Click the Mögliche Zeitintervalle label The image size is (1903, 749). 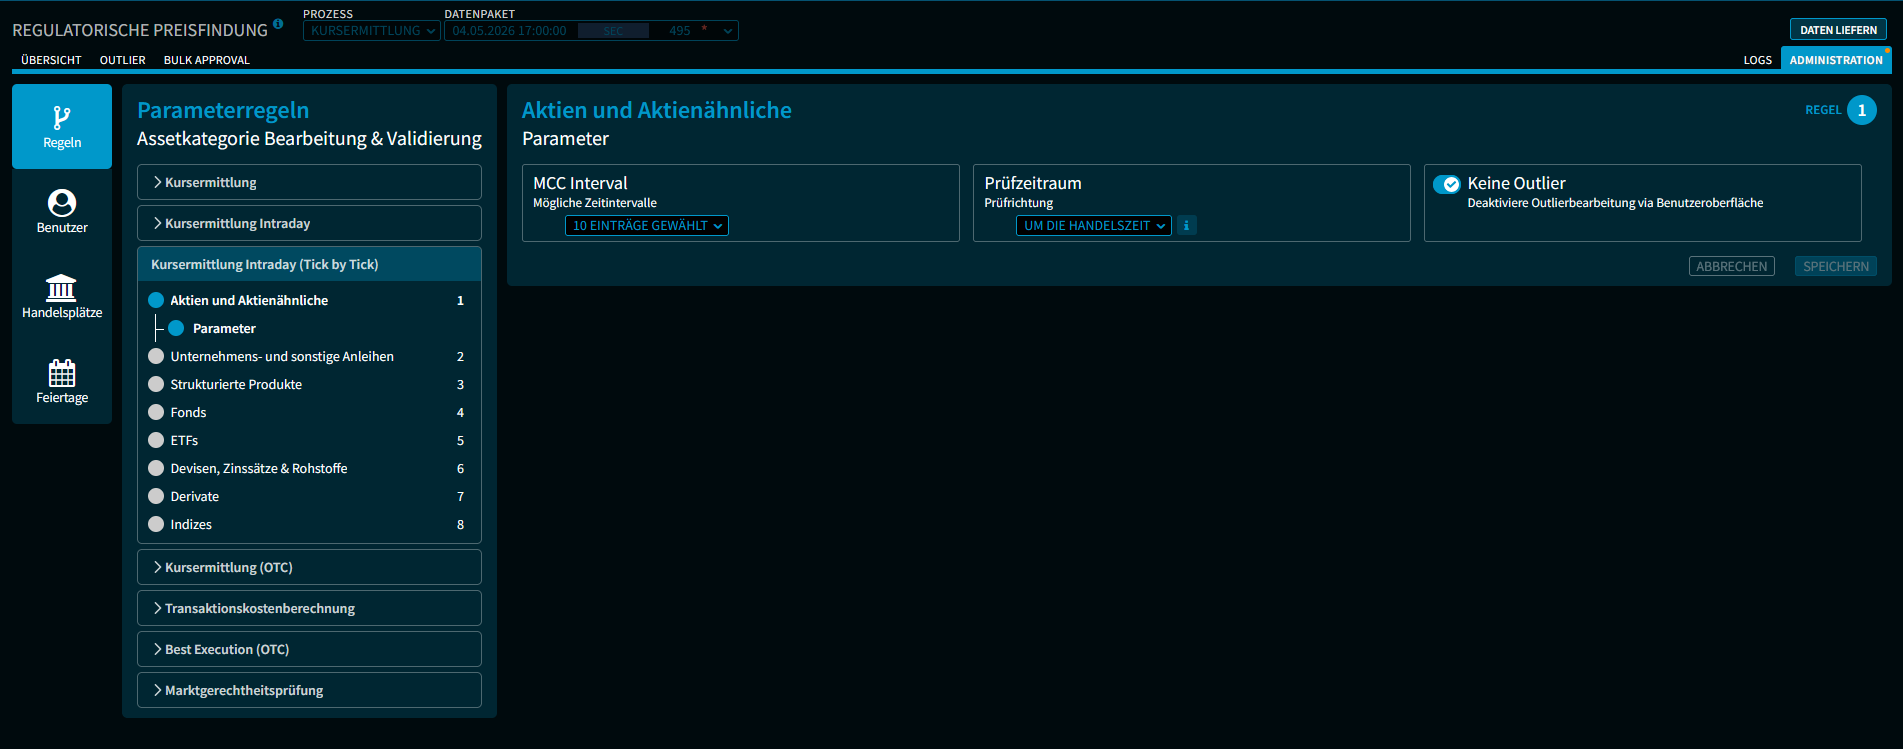595,203
